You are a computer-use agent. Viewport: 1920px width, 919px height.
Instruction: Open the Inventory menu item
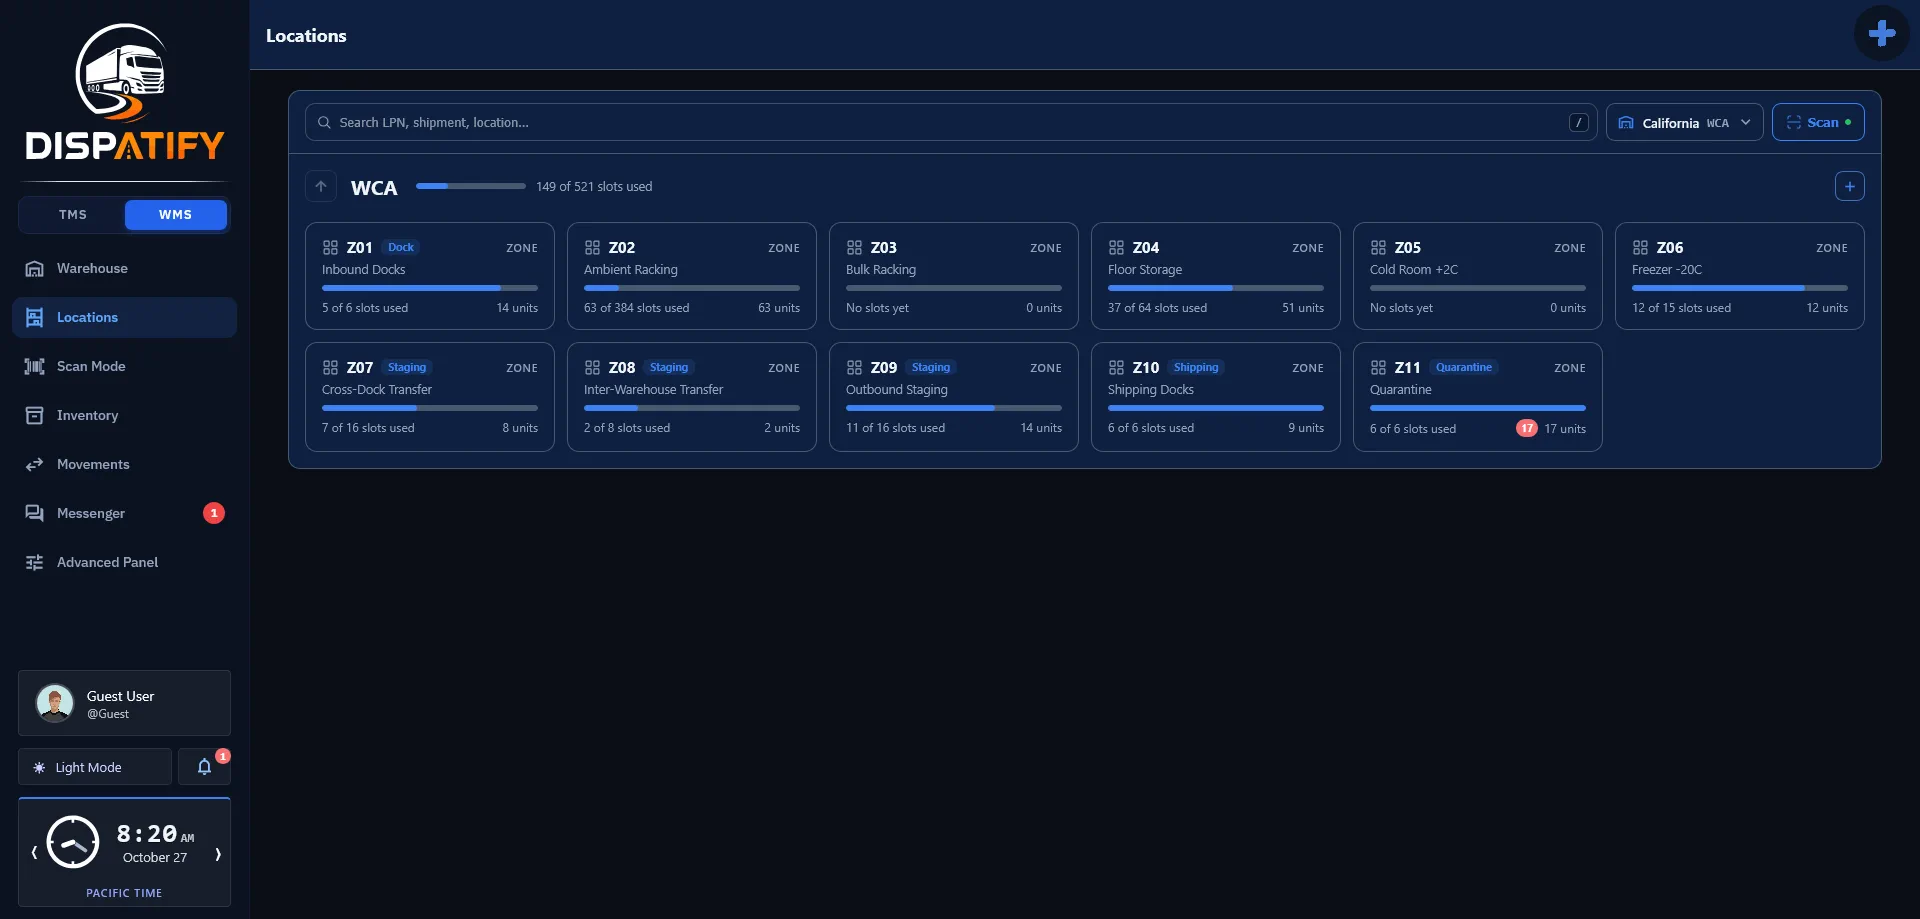coord(124,415)
